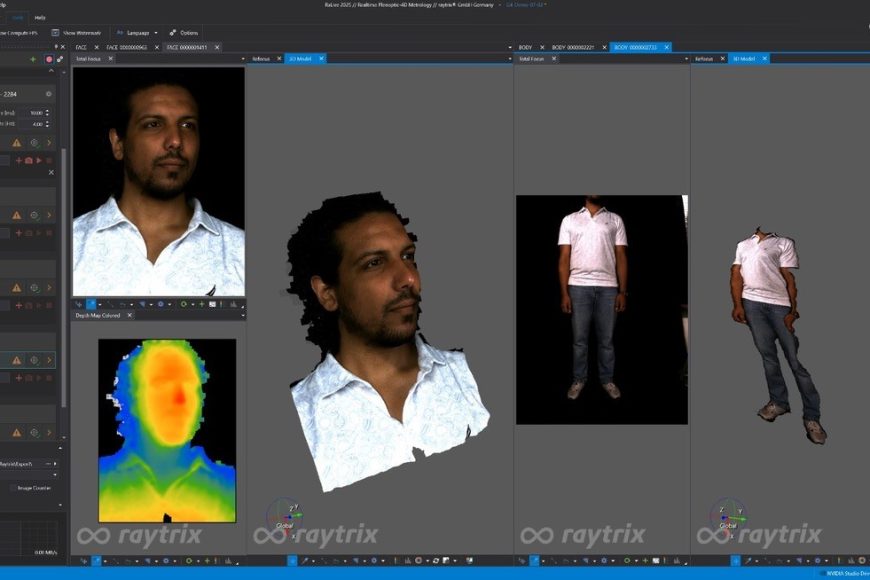The image size is (870, 580).
Task: Click the green plus add icon in left panel
Action: click(x=33, y=59)
